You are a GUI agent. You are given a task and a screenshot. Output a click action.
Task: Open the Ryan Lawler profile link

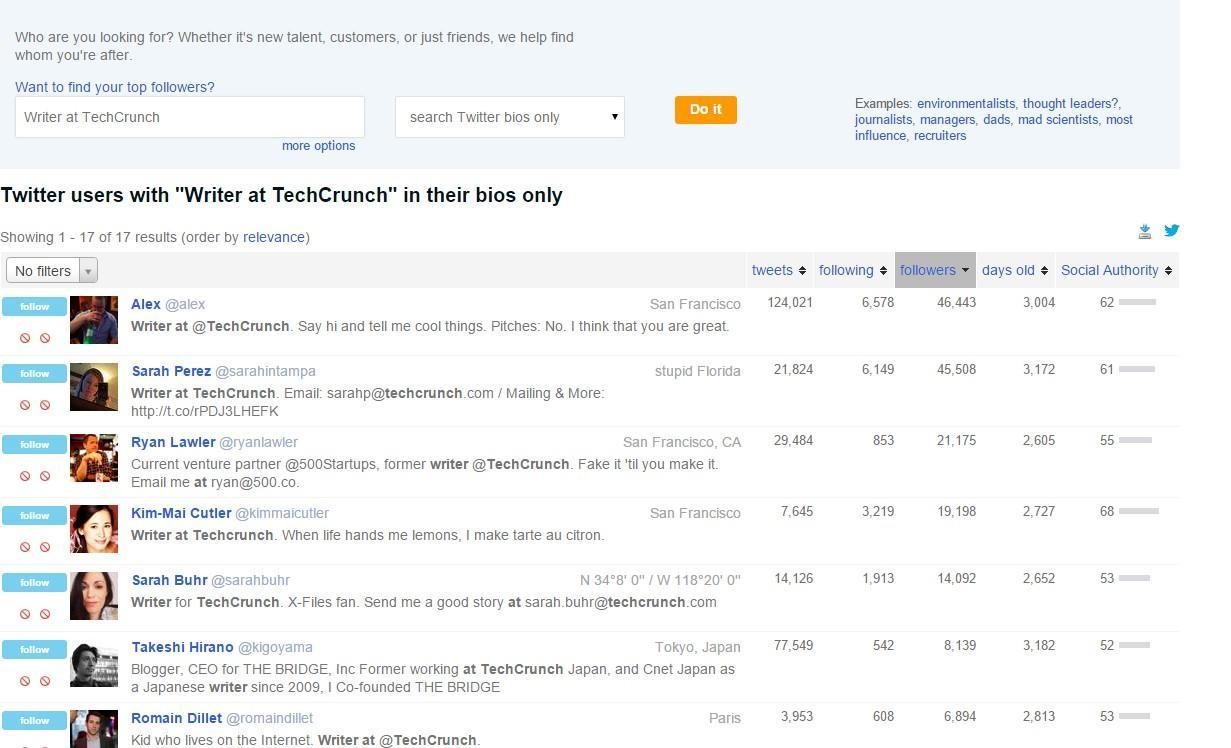(173, 442)
